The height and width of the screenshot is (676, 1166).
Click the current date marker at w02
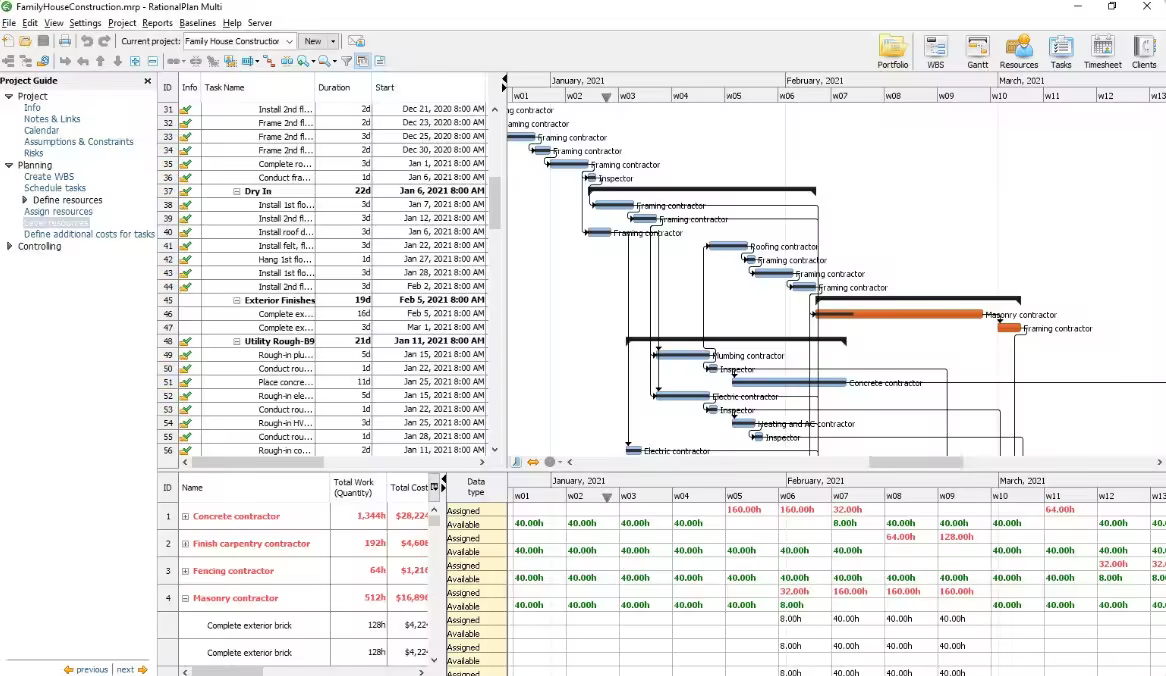pyautogui.click(x=606, y=97)
